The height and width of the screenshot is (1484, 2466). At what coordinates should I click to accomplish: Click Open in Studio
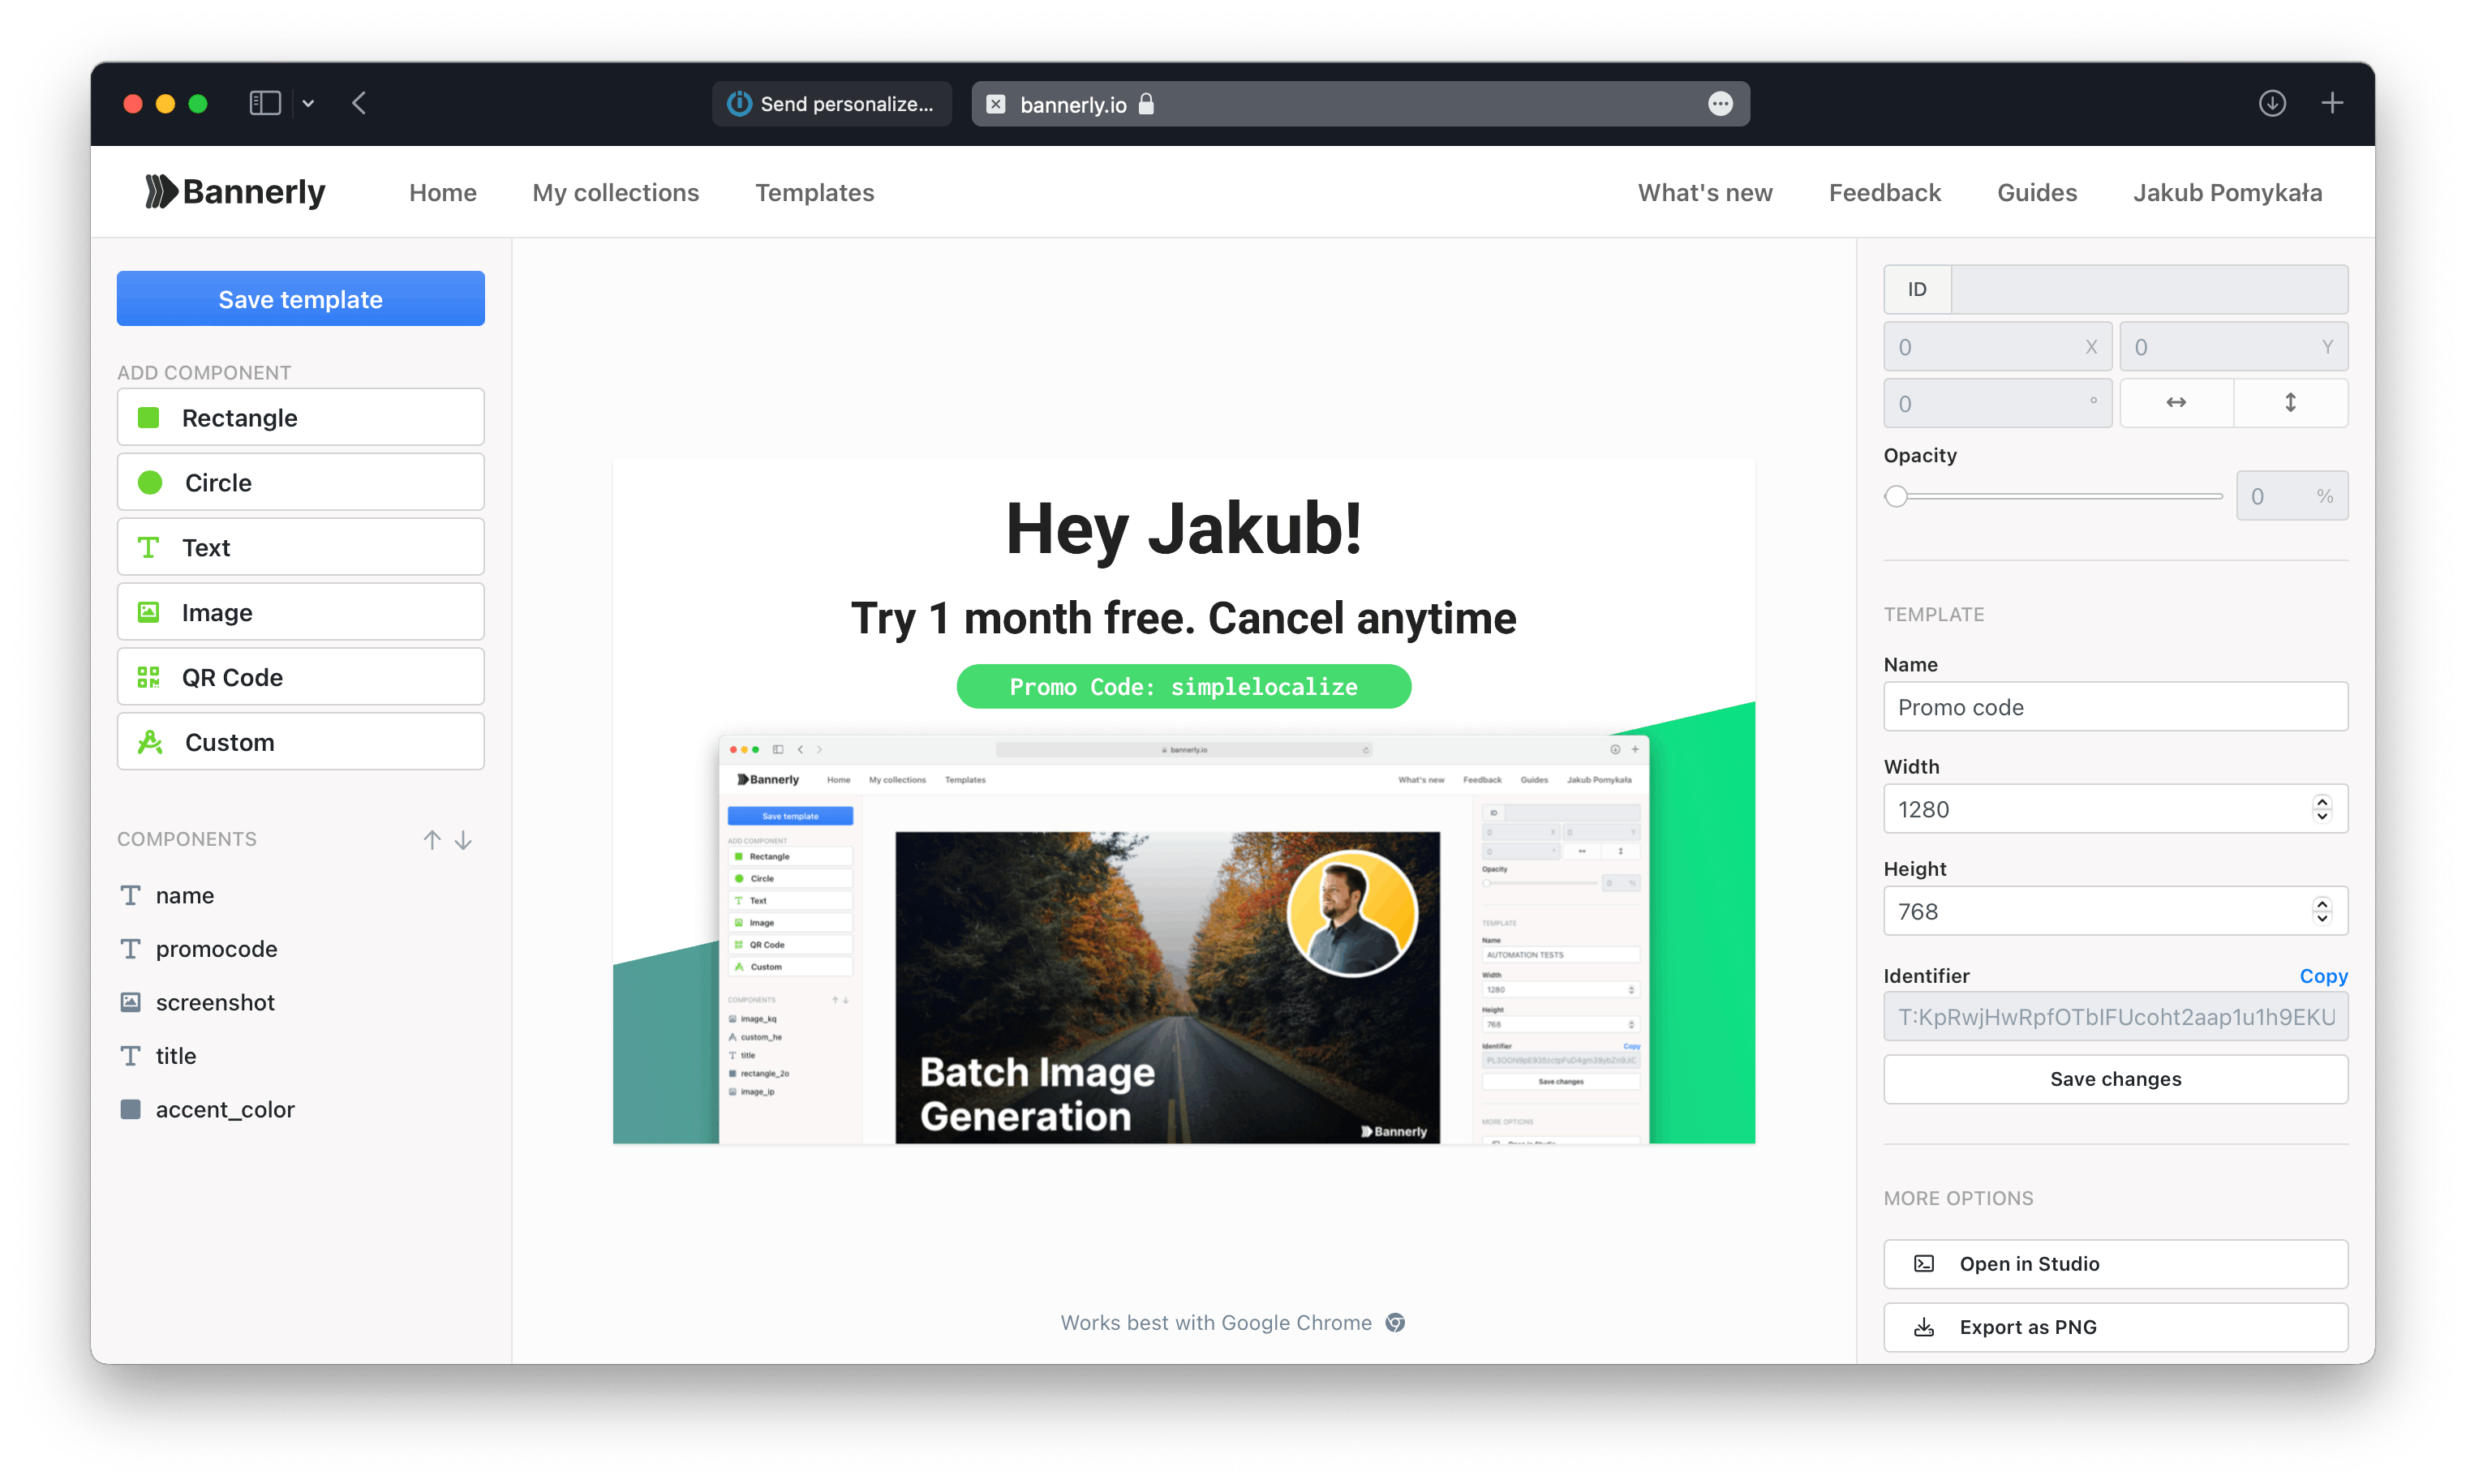click(x=2115, y=1264)
